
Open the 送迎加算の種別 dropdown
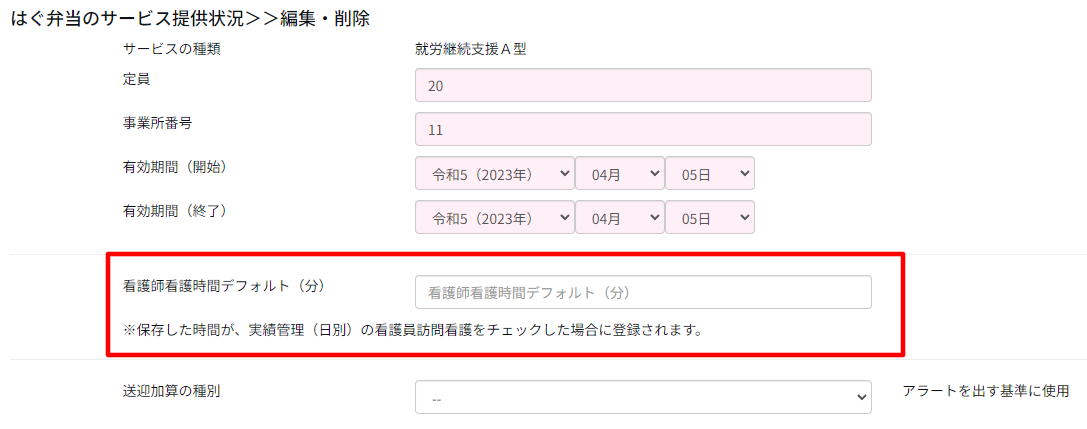click(x=642, y=398)
